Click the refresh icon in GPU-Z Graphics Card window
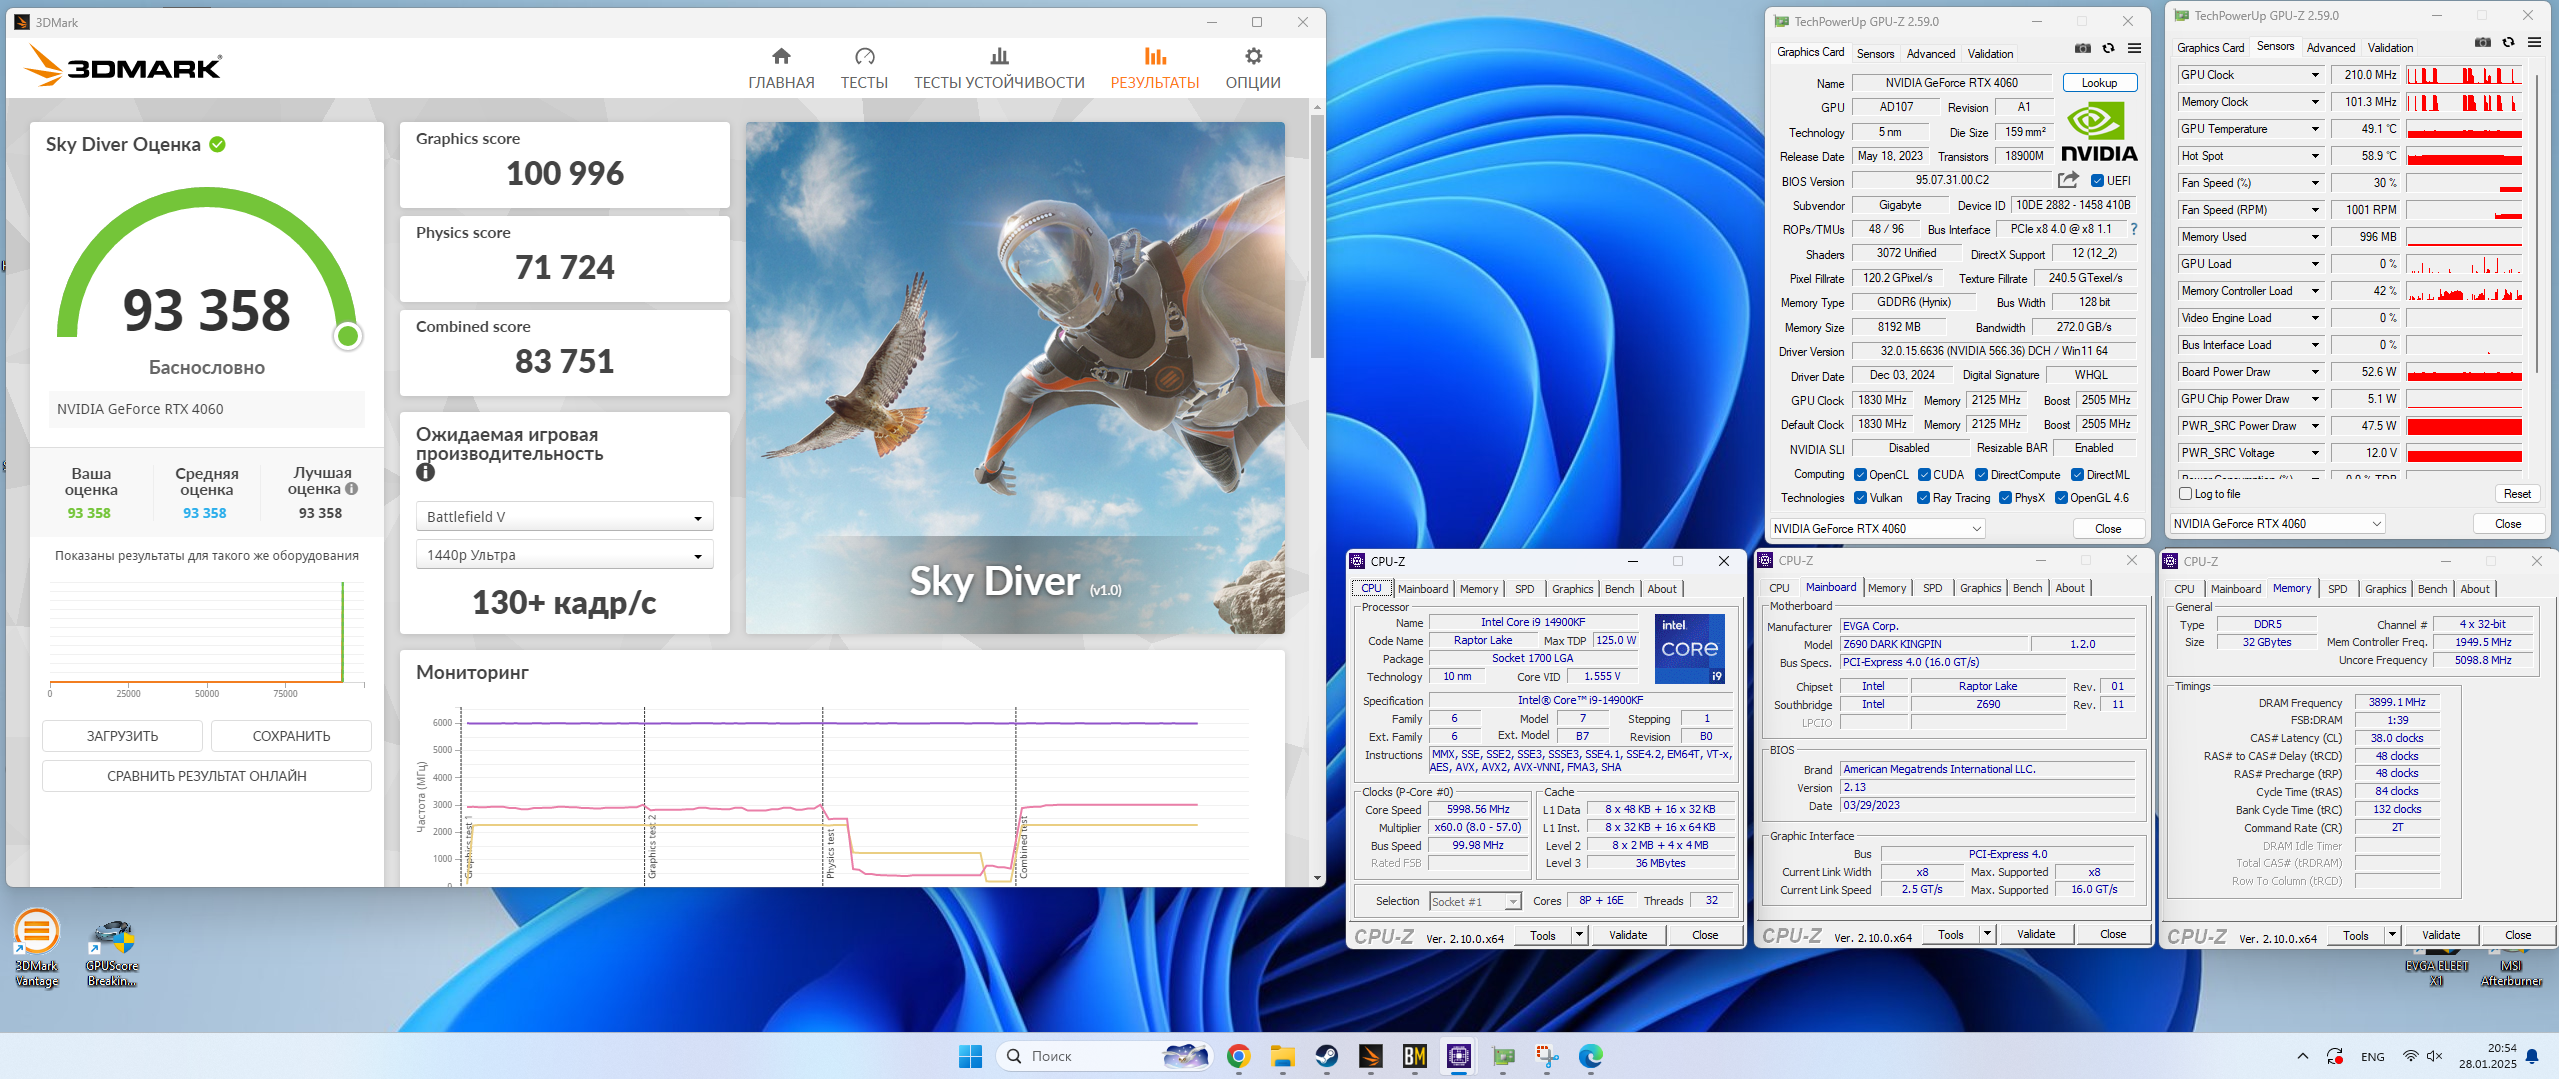This screenshot has height=1079, width=2559. pyautogui.click(x=2108, y=48)
